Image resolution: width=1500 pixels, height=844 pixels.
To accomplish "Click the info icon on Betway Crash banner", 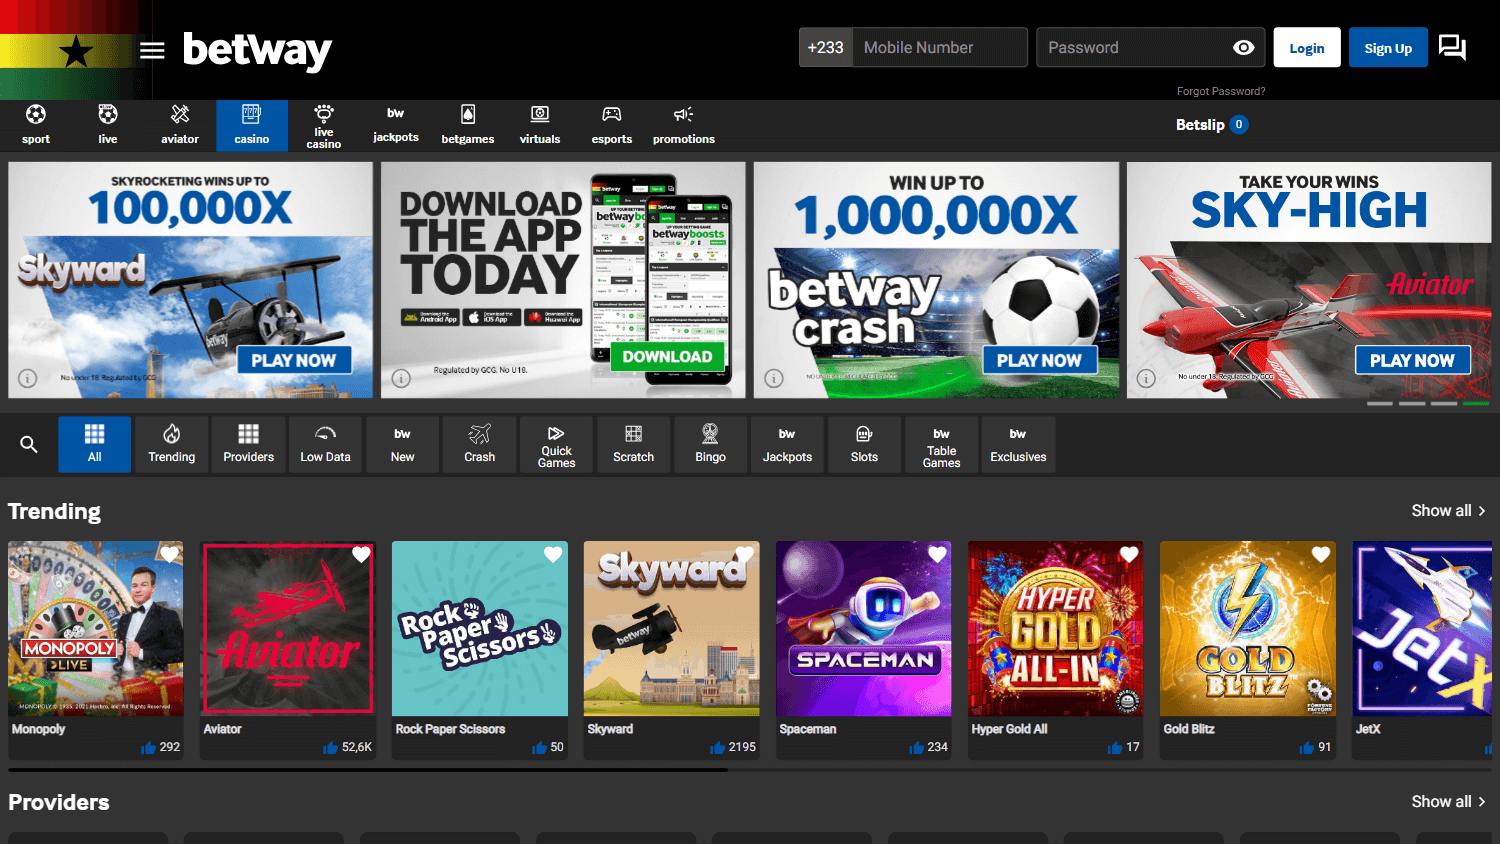I will pyautogui.click(x=774, y=378).
